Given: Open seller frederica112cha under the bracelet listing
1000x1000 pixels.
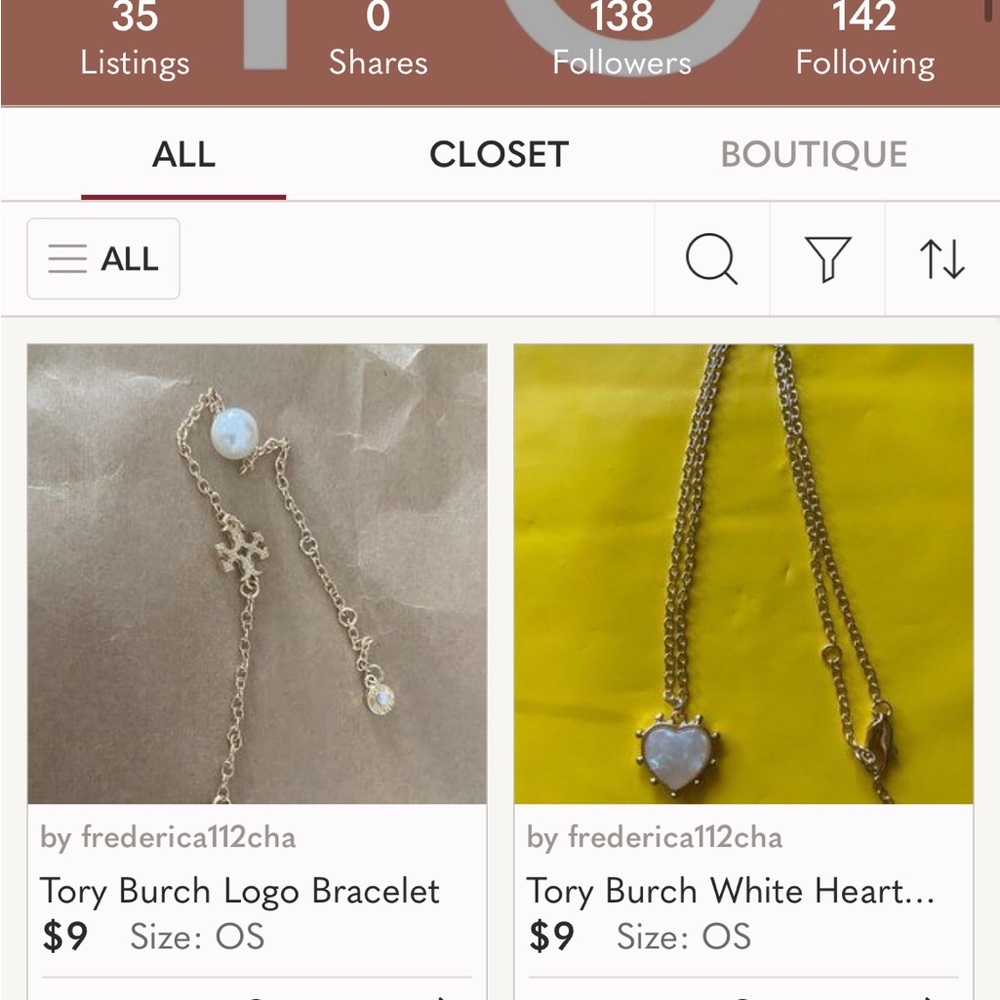Looking at the screenshot, I should coord(168,837).
